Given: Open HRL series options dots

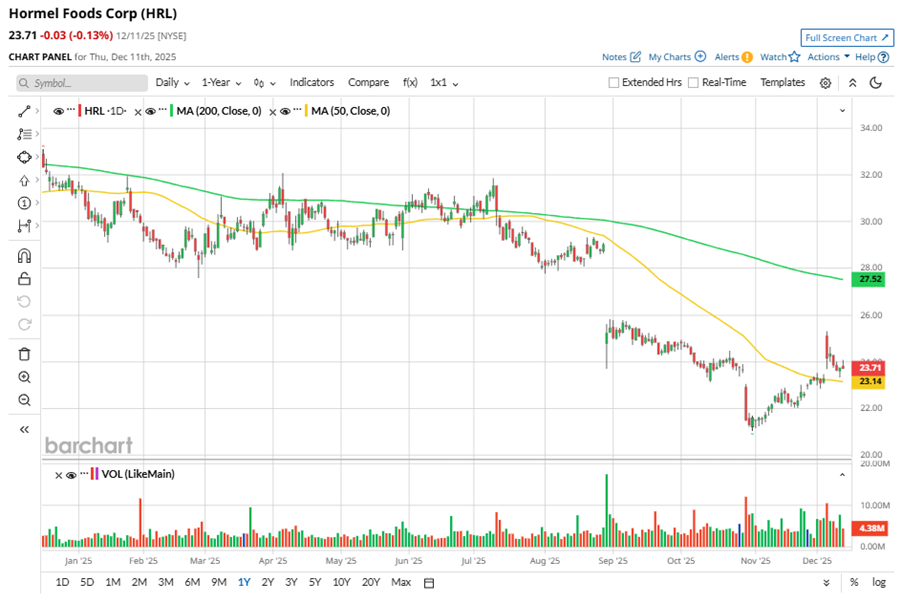Looking at the screenshot, I should tap(71, 109).
